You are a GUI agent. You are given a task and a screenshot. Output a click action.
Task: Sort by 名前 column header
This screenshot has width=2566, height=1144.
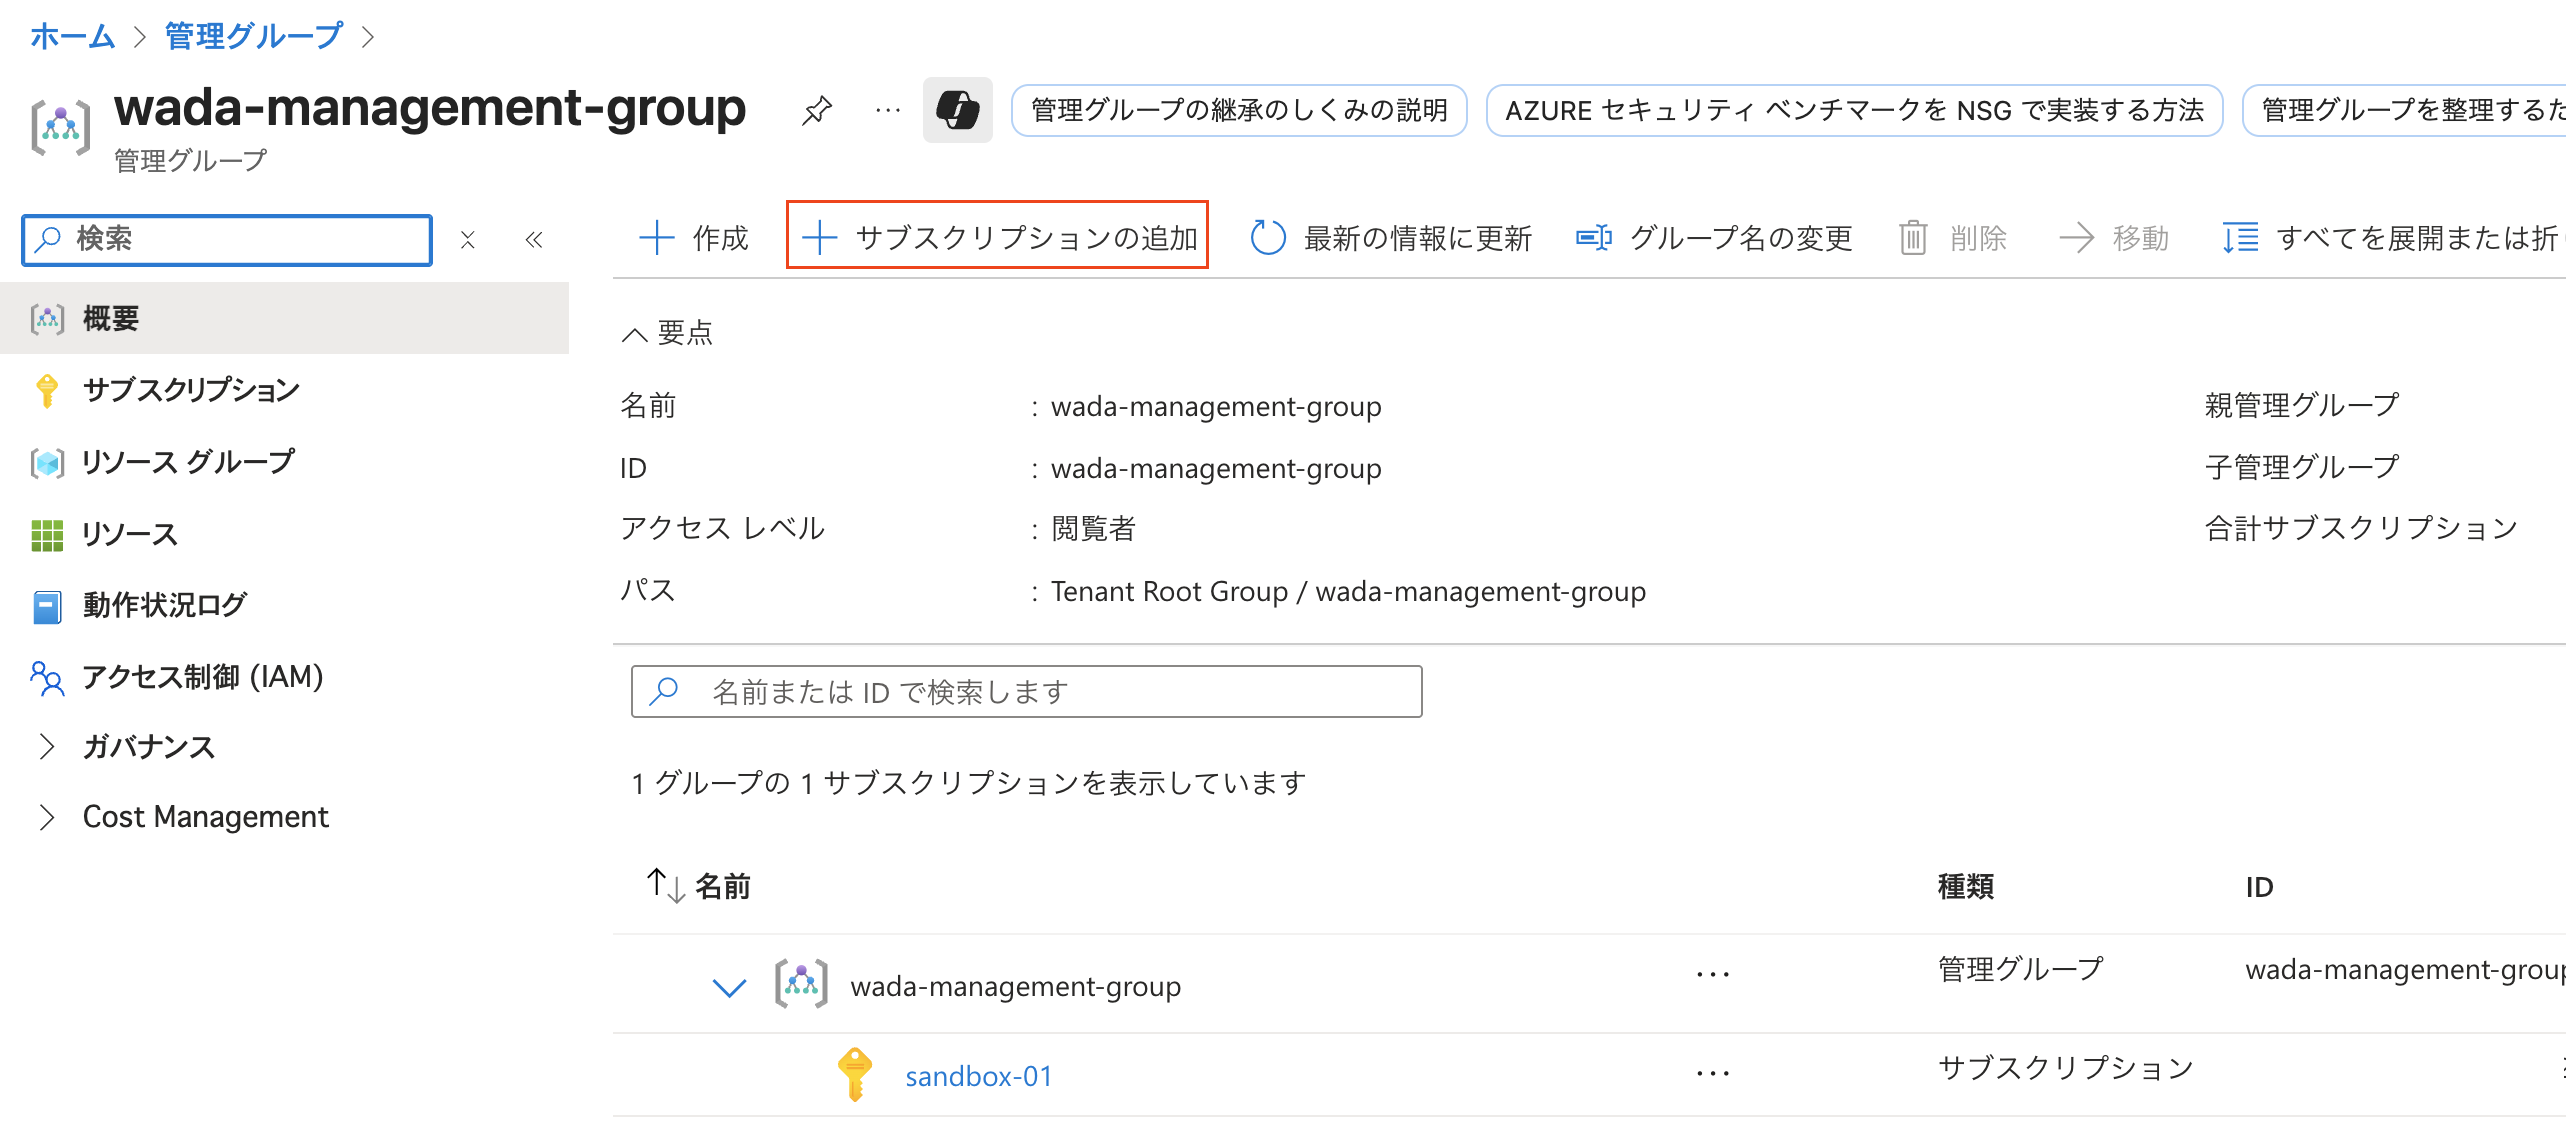(x=699, y=886)
